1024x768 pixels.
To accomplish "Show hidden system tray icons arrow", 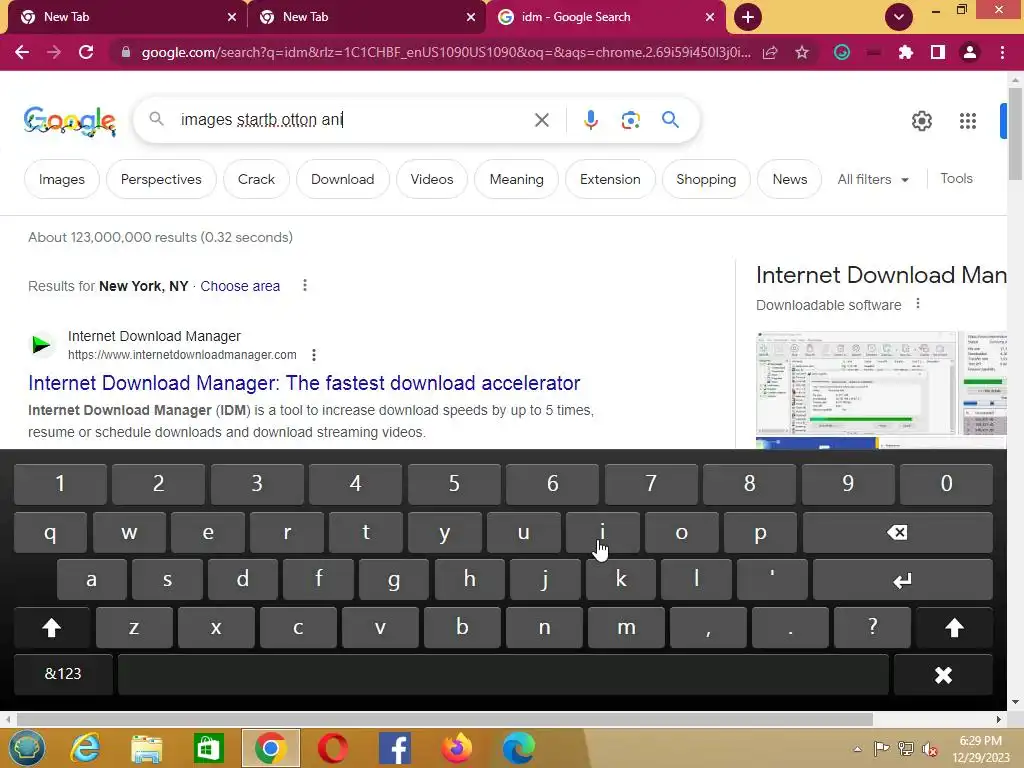I will (x=857, y=749).
